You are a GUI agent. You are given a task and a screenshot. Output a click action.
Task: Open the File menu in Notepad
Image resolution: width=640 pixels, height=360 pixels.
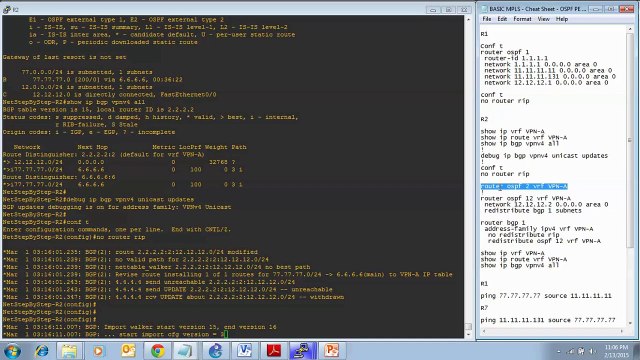click(487, 19)
